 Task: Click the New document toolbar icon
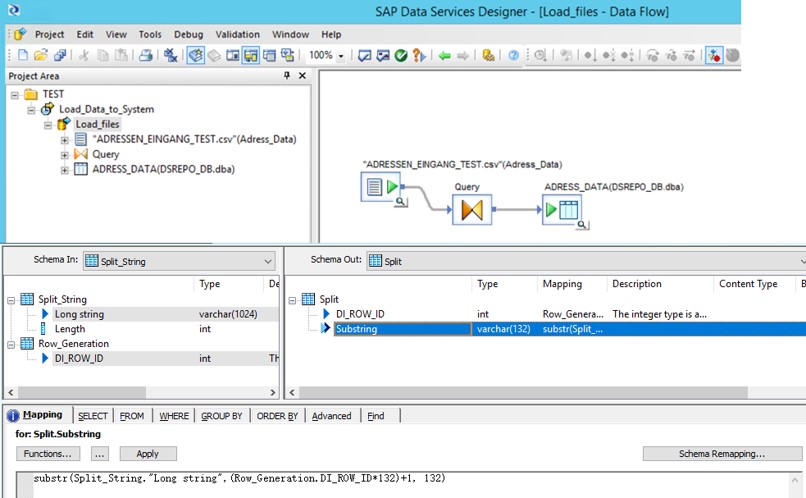point(23,56)
